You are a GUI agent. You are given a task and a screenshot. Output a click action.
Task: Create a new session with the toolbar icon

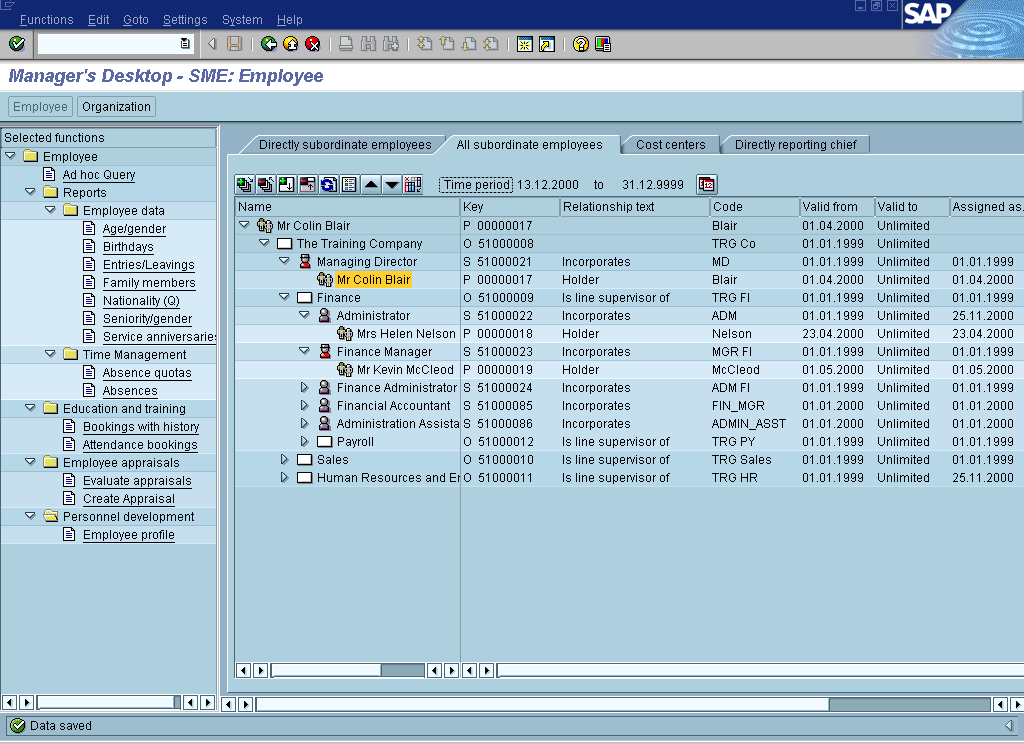tap(524, 44)
